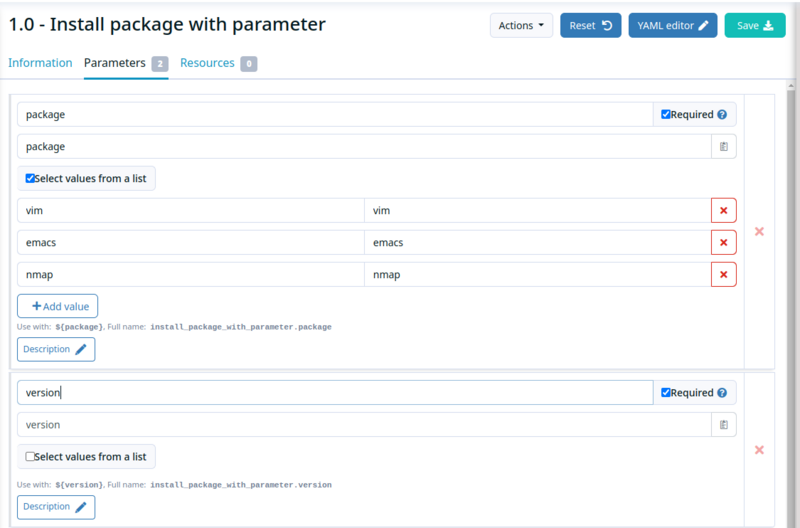The image size is (800, 528).
Task: Save the technique
Action: [755, 26]
